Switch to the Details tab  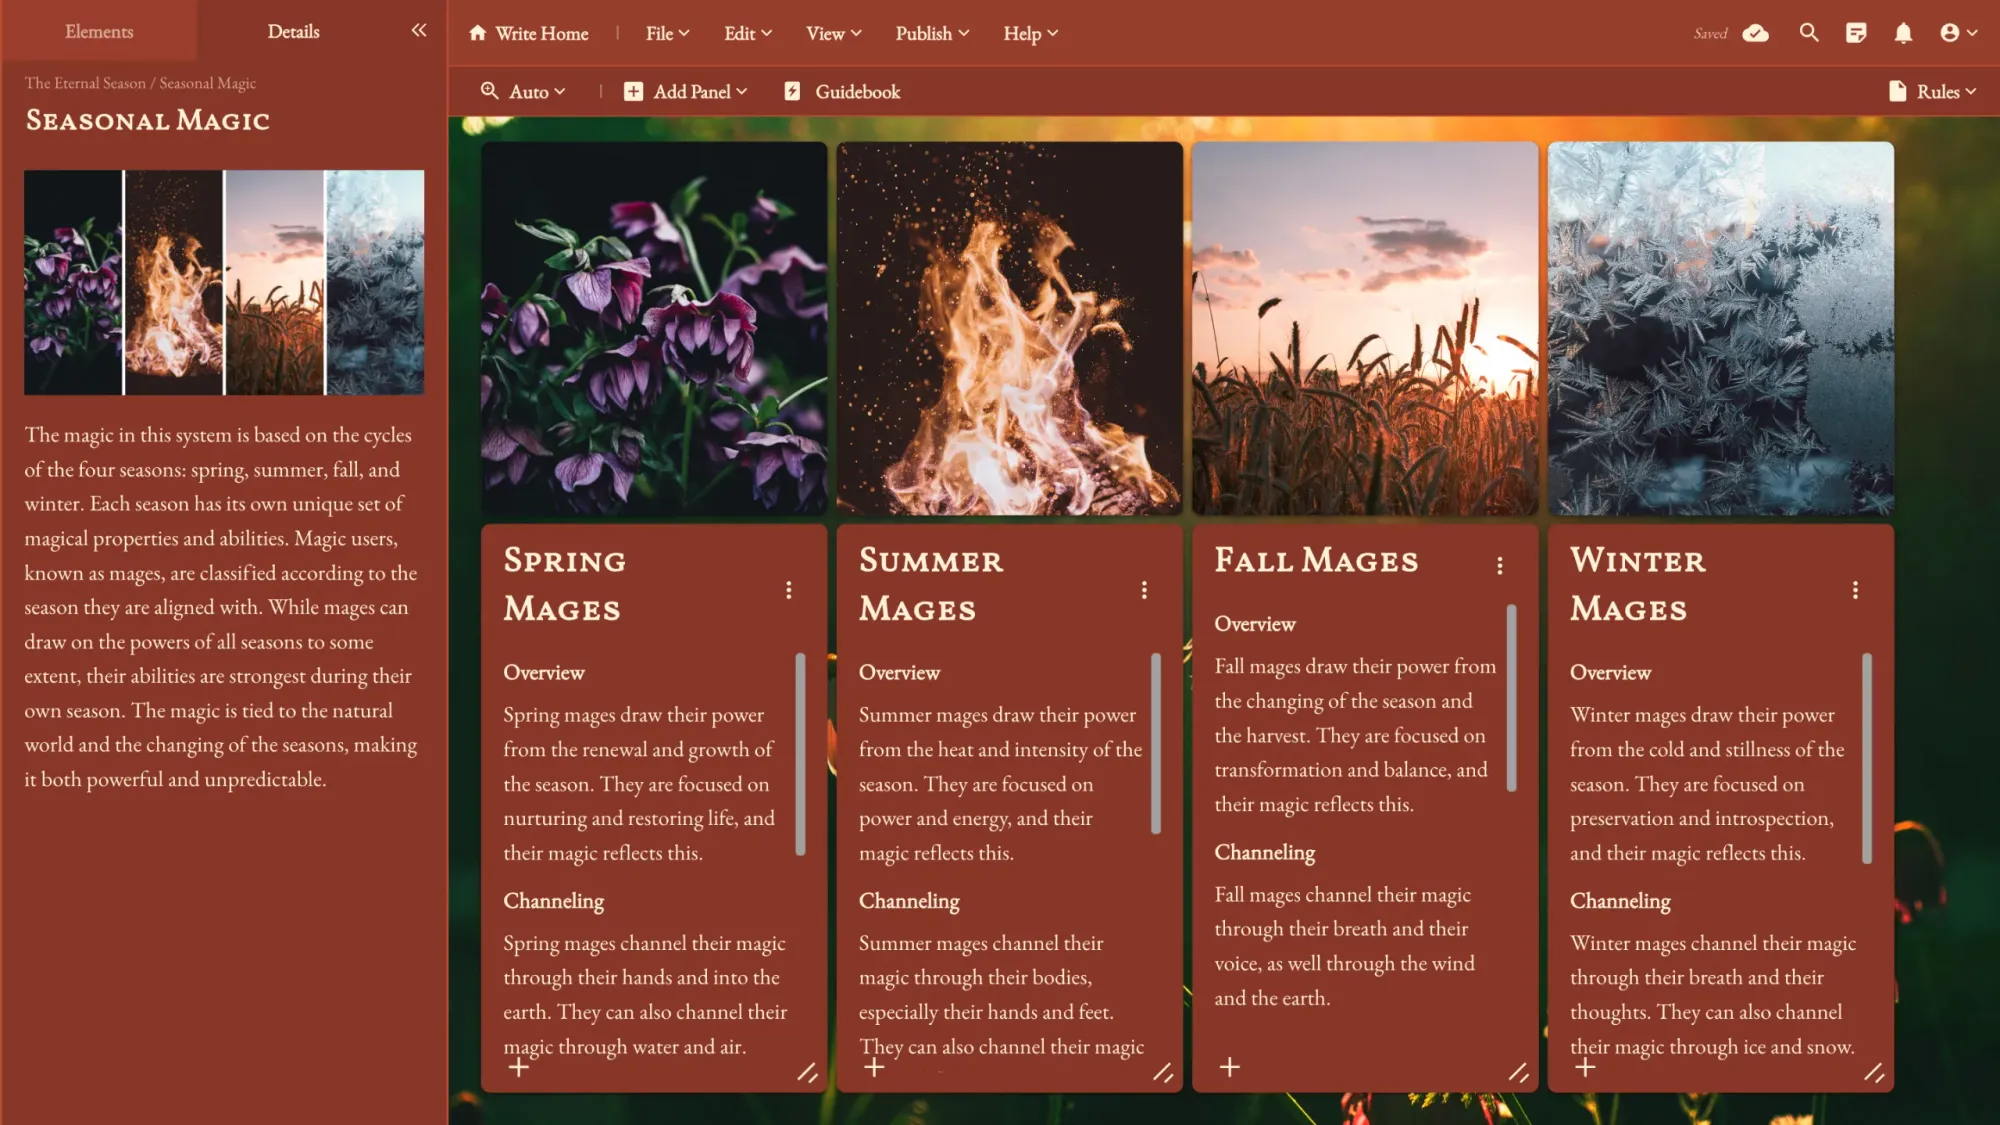(x=293, y=31)
